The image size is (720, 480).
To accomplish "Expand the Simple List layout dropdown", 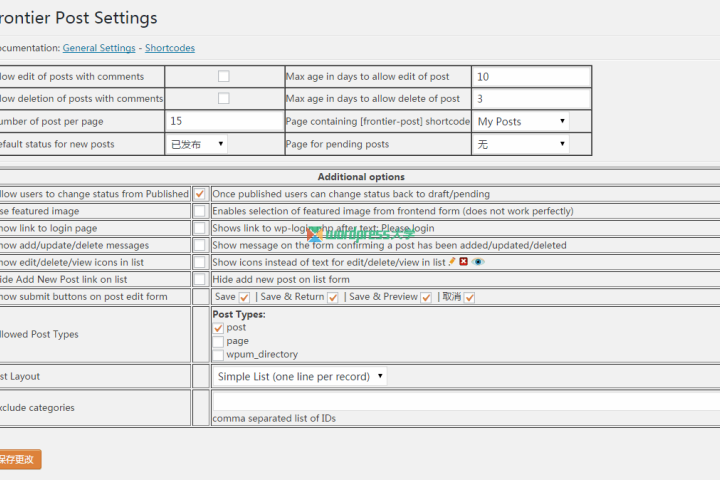I will click(x=300, y=377).
